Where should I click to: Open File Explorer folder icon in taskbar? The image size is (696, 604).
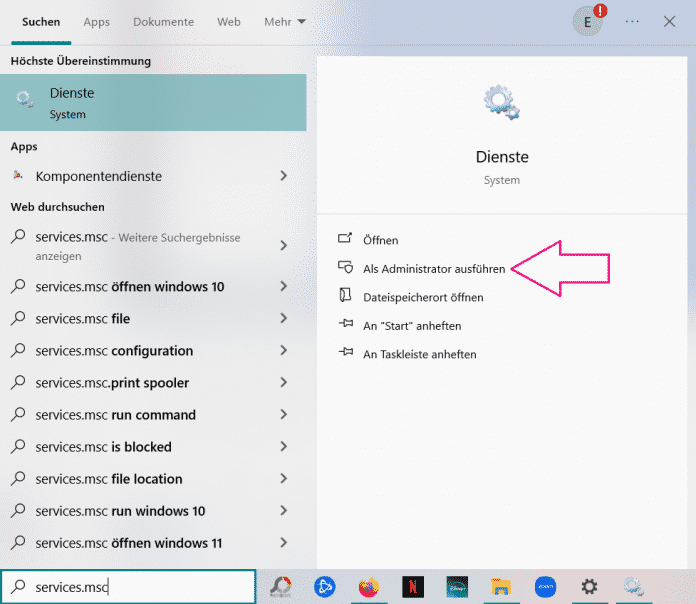pyautogui.click(x=501, y=586)
